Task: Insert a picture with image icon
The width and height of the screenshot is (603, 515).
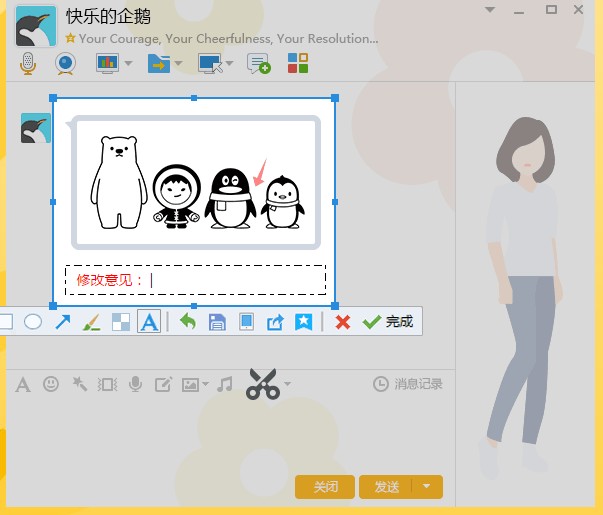Action: tap(191, 384)
